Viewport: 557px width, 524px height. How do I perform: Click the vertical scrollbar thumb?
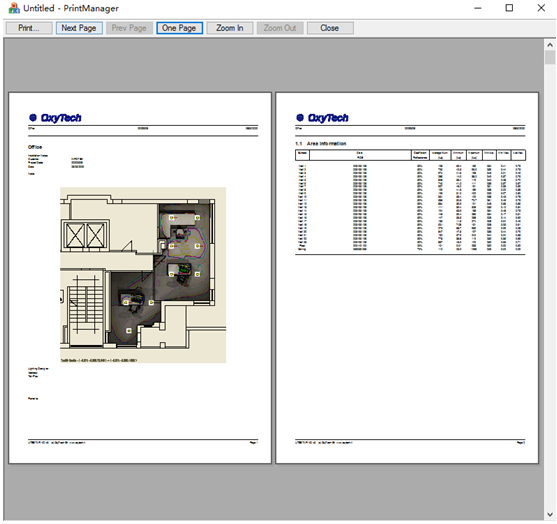coord(550,57)
